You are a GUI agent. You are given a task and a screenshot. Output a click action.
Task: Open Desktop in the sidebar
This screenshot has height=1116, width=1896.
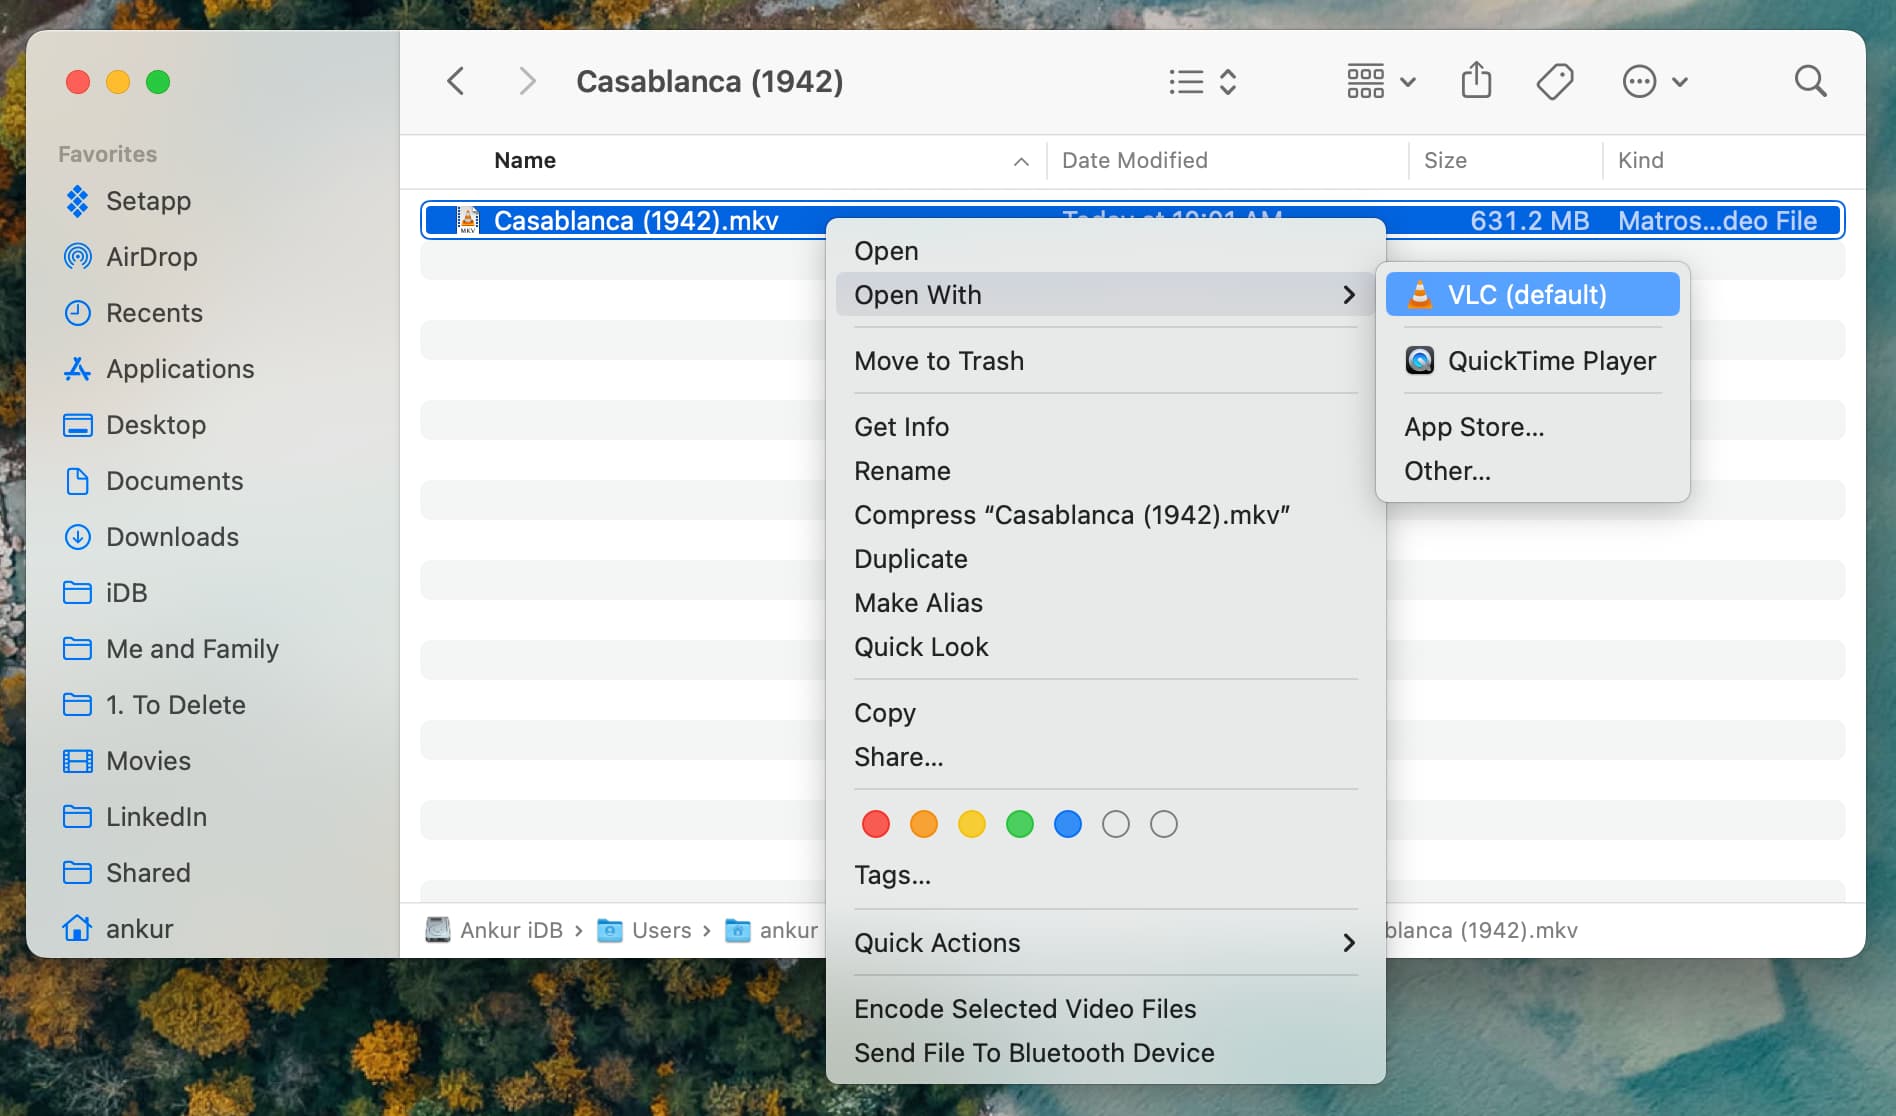click(x=134, y=425)
